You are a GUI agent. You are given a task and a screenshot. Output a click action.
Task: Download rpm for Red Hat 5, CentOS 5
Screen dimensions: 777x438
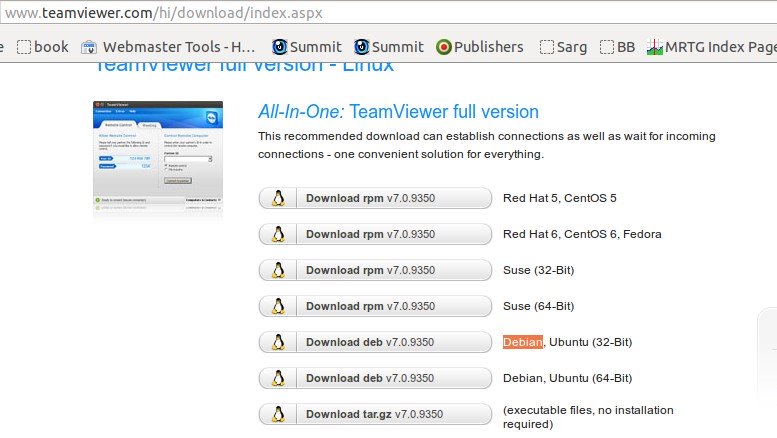375,198
